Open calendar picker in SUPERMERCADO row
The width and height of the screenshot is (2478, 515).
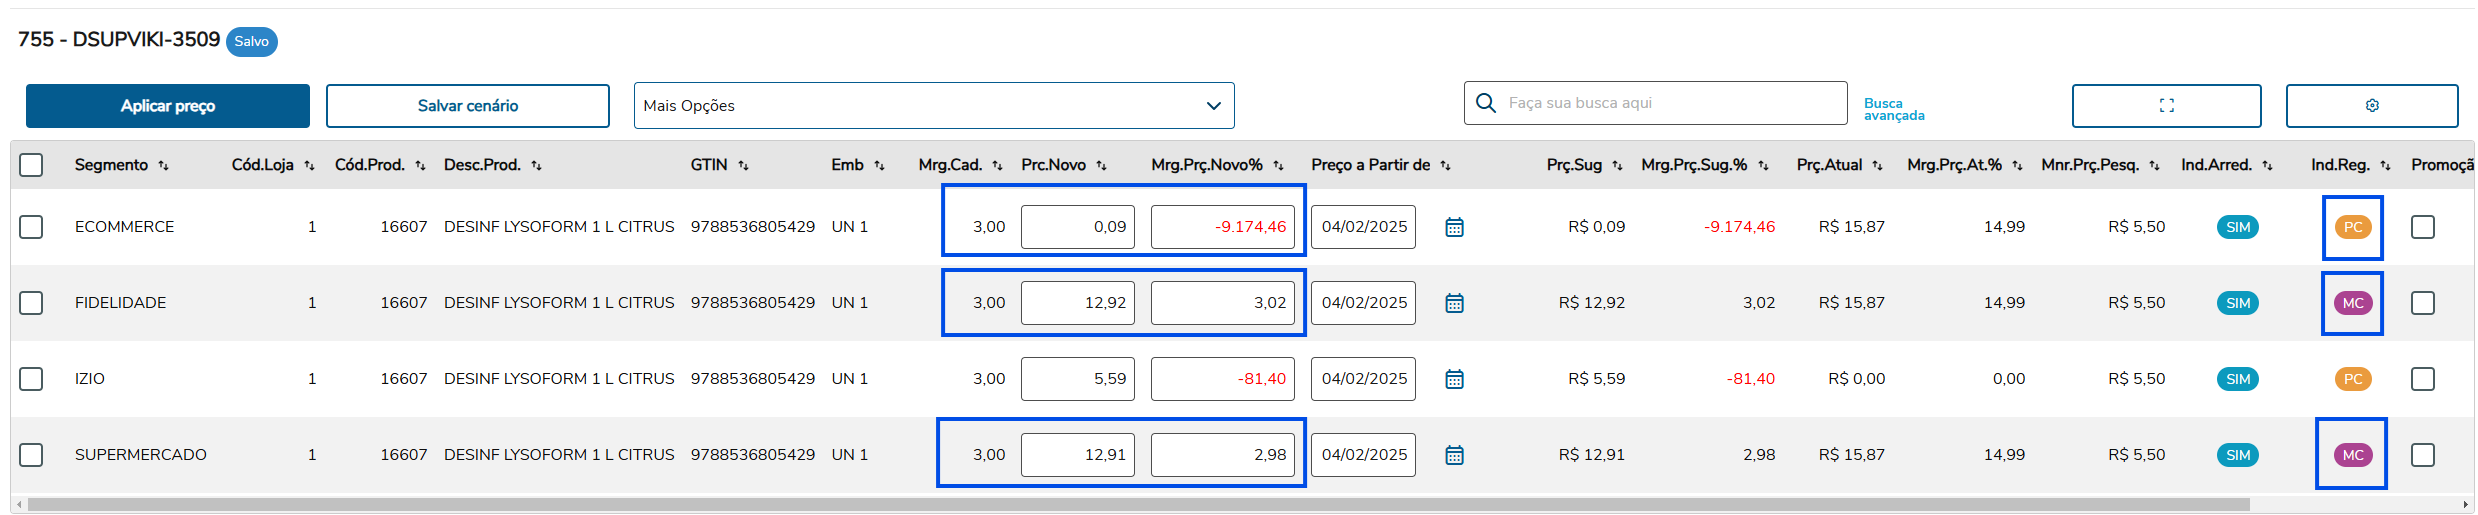tap(1454, 455)
